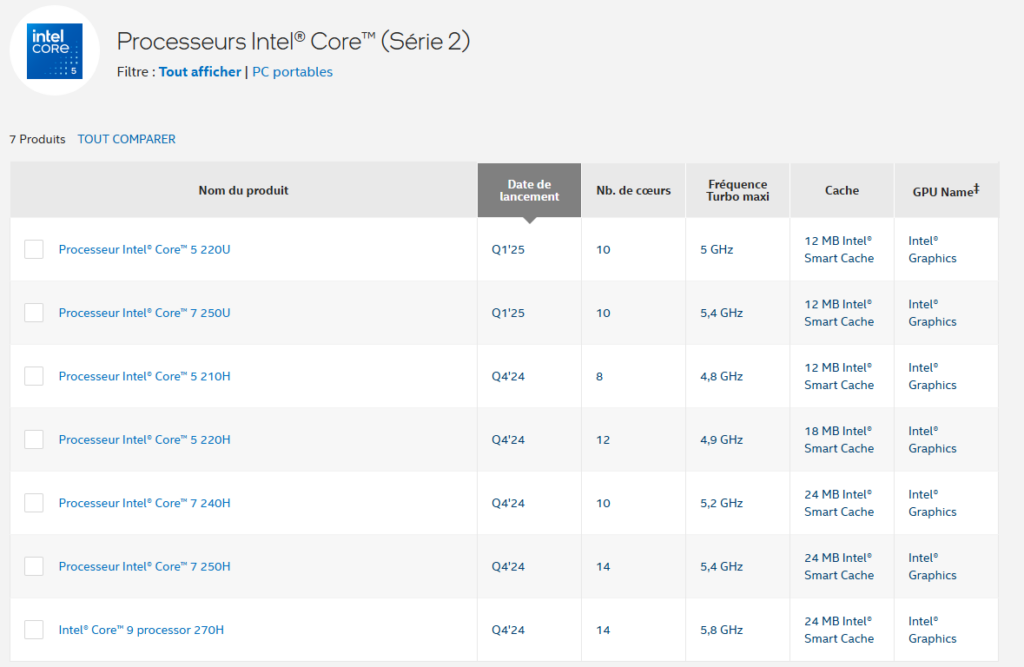Click Q4'24 in the 270H row
Viewport: 1024px width, 667px height.
click(508, 630)
